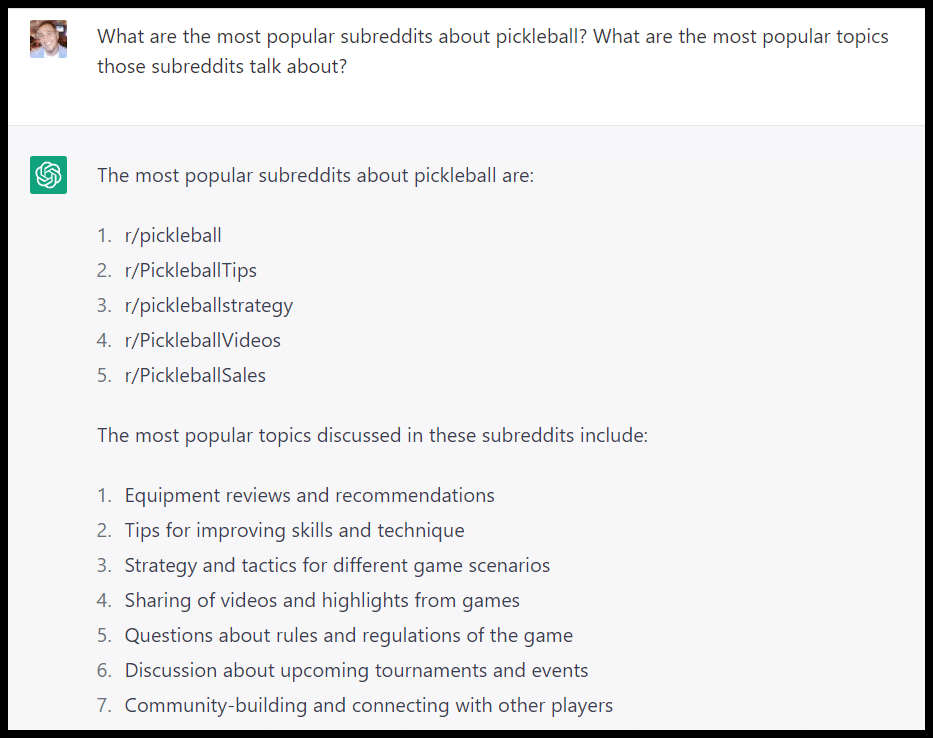Image resolution: width=933 pixels, height=738 pixels.
Task: Click list number 5 beside r/PickleballSales
Action: (x=104, y=376)
